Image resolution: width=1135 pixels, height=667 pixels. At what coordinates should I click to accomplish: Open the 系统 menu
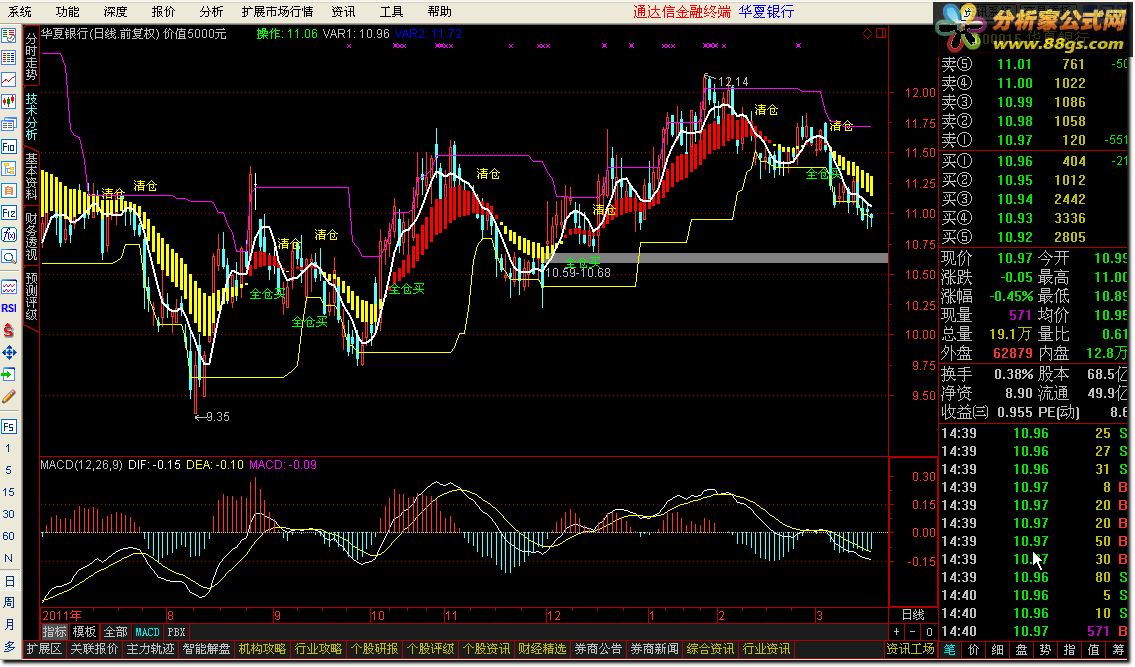point(20,12)
